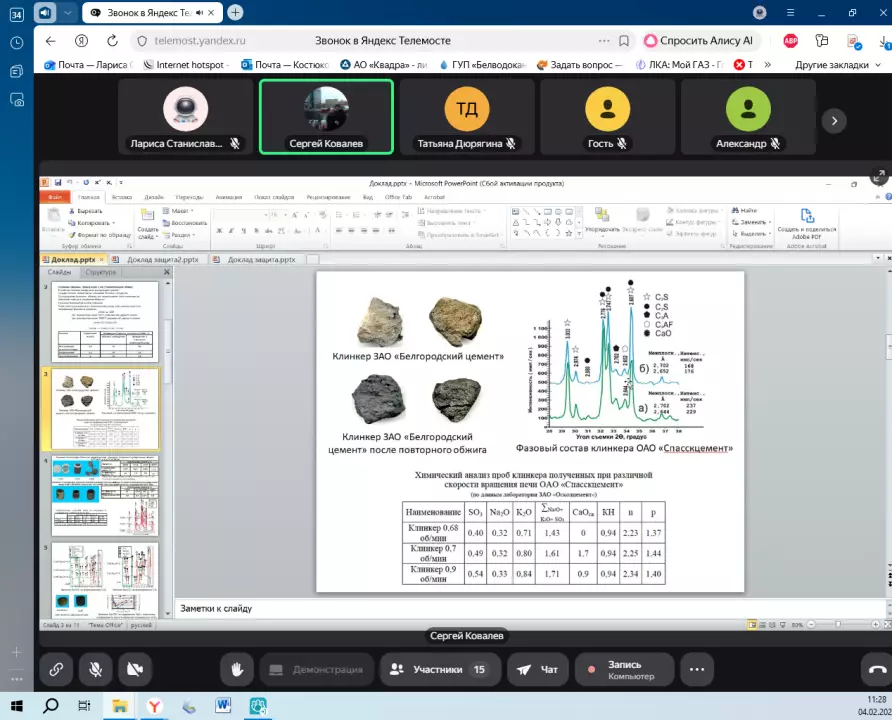
Task: Open browser history in left sidebar
Action: 16,43
